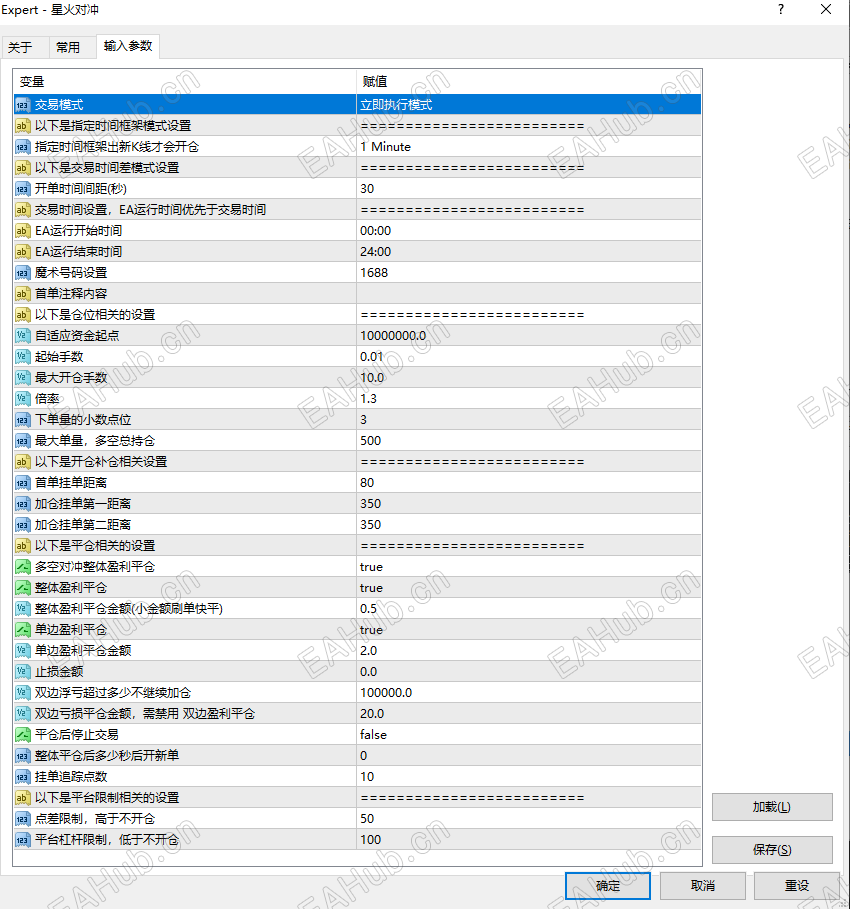Screen dimensions: 850x909
Task: Click the integer icon beside 加仓挂单第二距离
Action: [22, 525]
